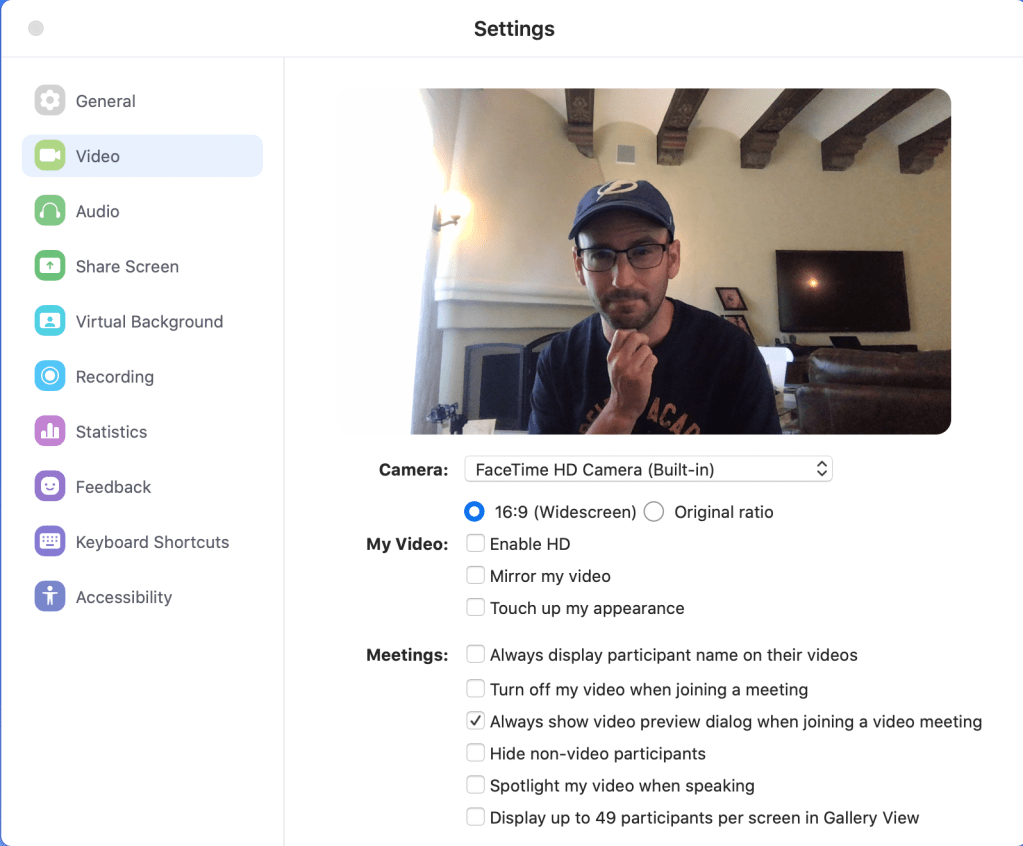Open Share Screen settings icon
The height and width of the screenshot is (846, 1023).
(x=50, y=266)
